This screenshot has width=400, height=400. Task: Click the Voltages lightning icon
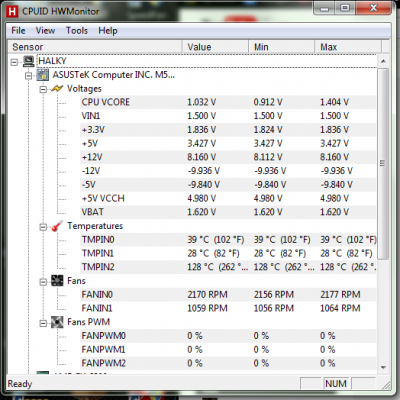tap(57, 89)
